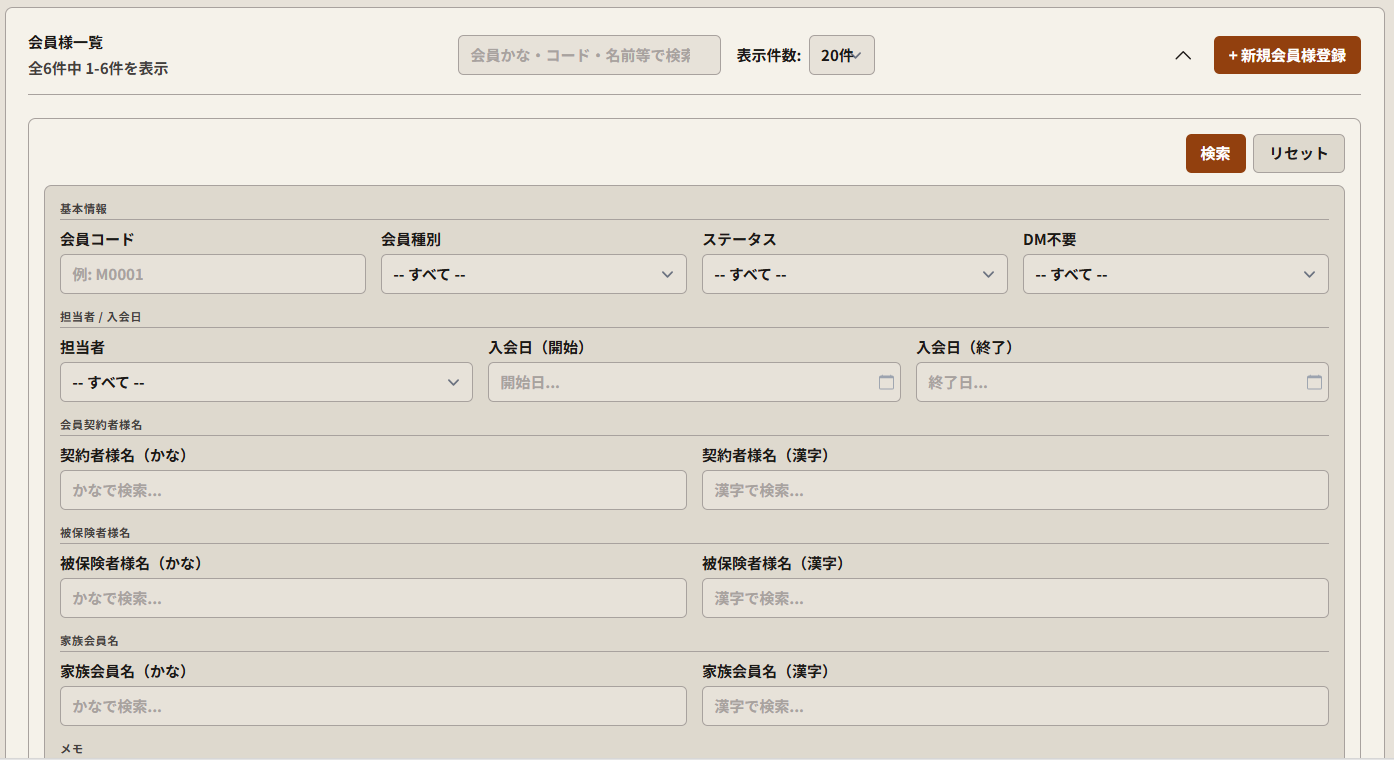1394x760 pixels.
Task: Open the calendar picker for 入会日（終了）
Action: click(1314, 382)
